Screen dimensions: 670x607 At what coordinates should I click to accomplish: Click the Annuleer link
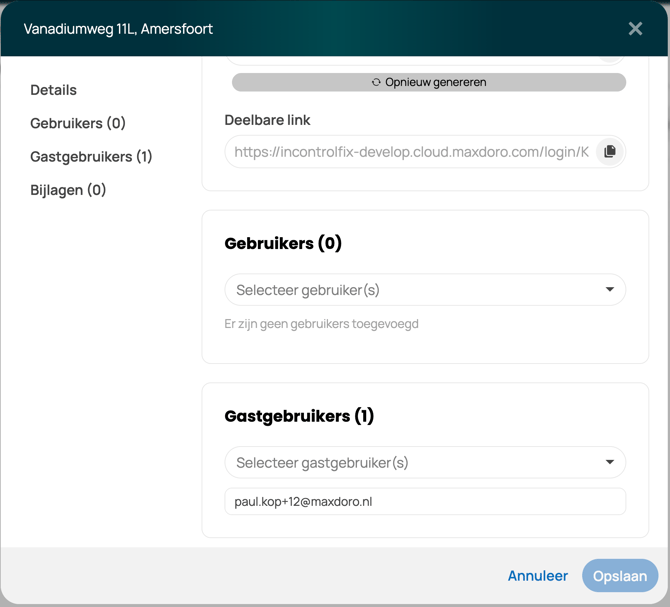pos(538,576)
